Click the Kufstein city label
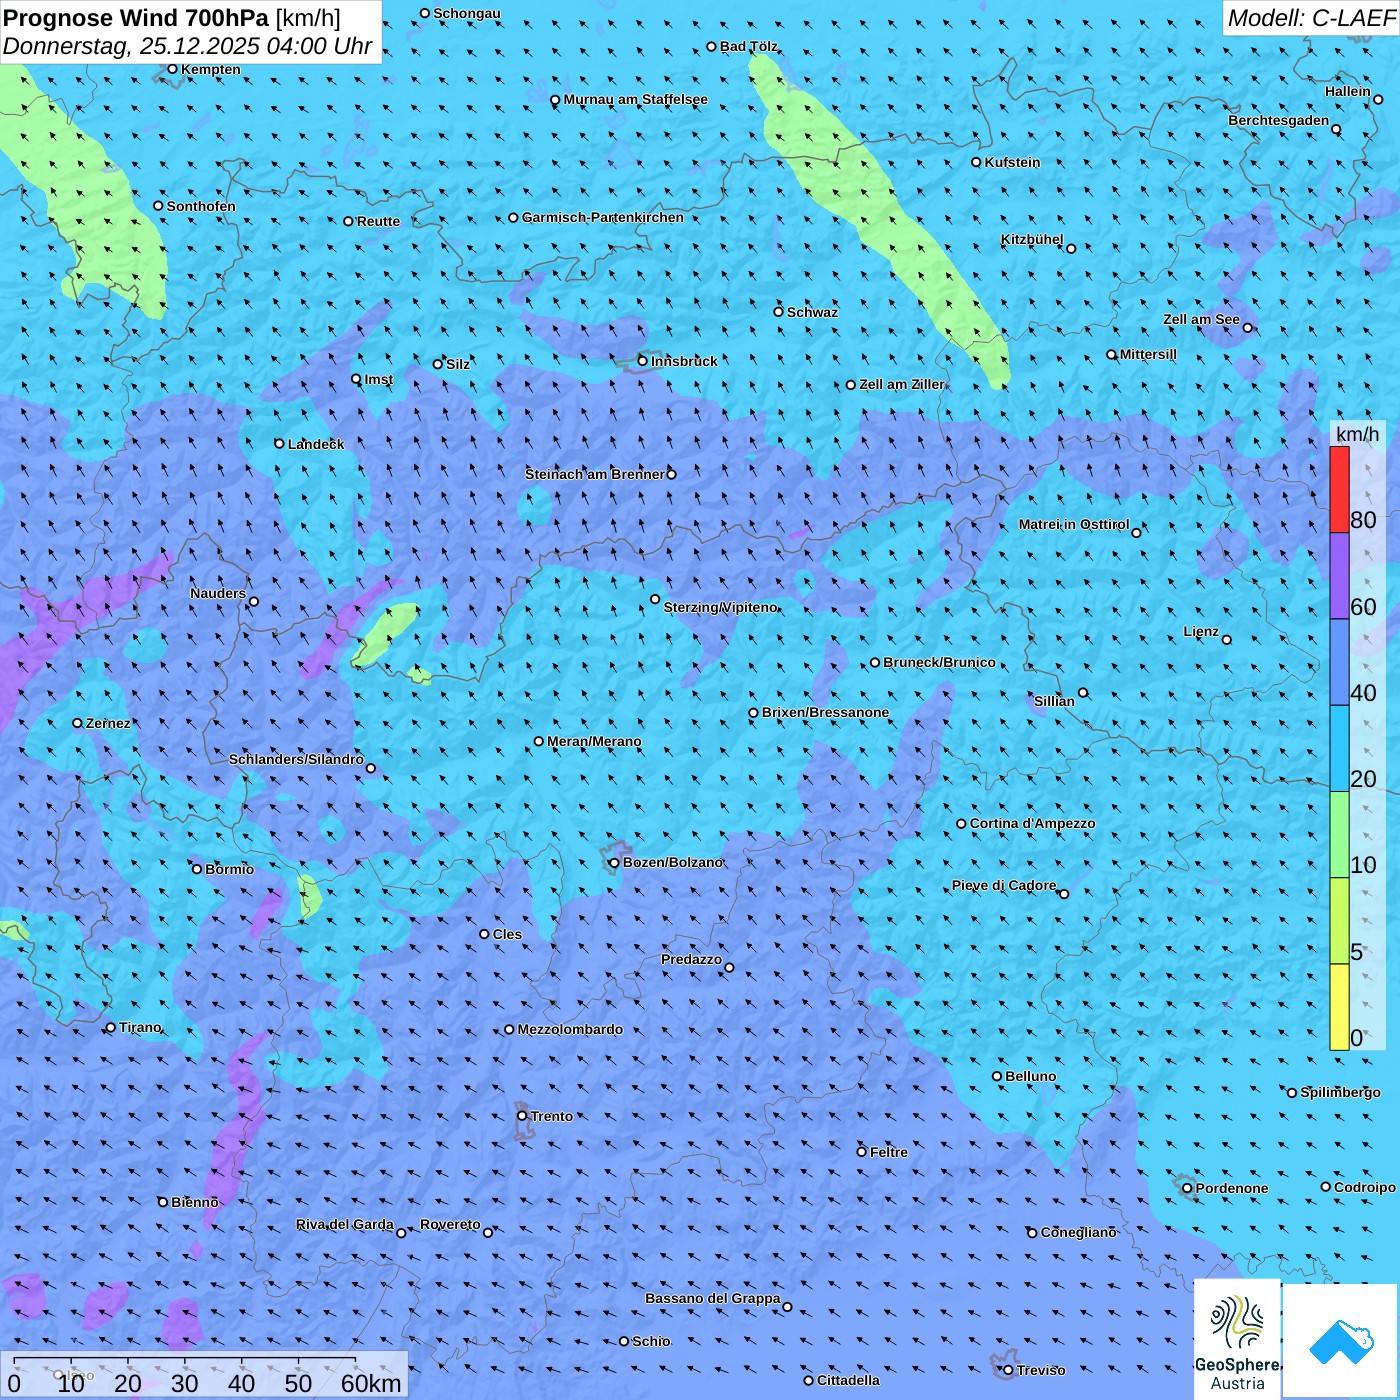This screenshot has width=1400, height=1400. point(1012,162)
